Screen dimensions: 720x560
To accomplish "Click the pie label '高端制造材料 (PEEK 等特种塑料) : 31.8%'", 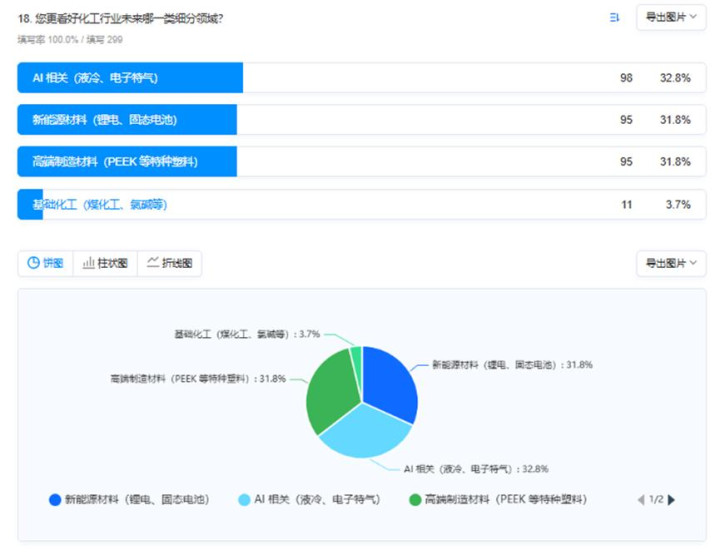I will coord(198,379).
